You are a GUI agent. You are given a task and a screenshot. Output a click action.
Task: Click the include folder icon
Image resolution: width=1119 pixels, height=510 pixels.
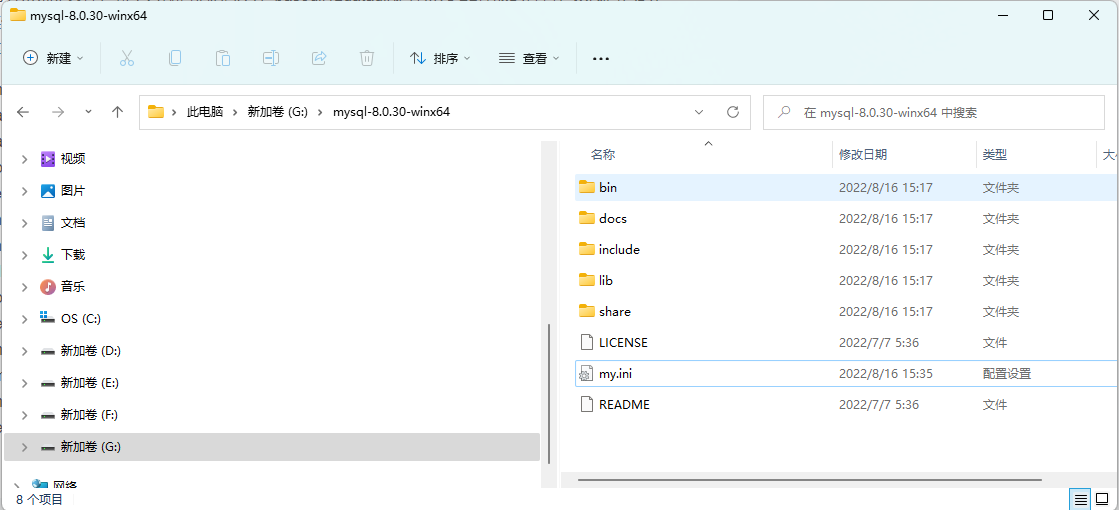tap(587, 249)
